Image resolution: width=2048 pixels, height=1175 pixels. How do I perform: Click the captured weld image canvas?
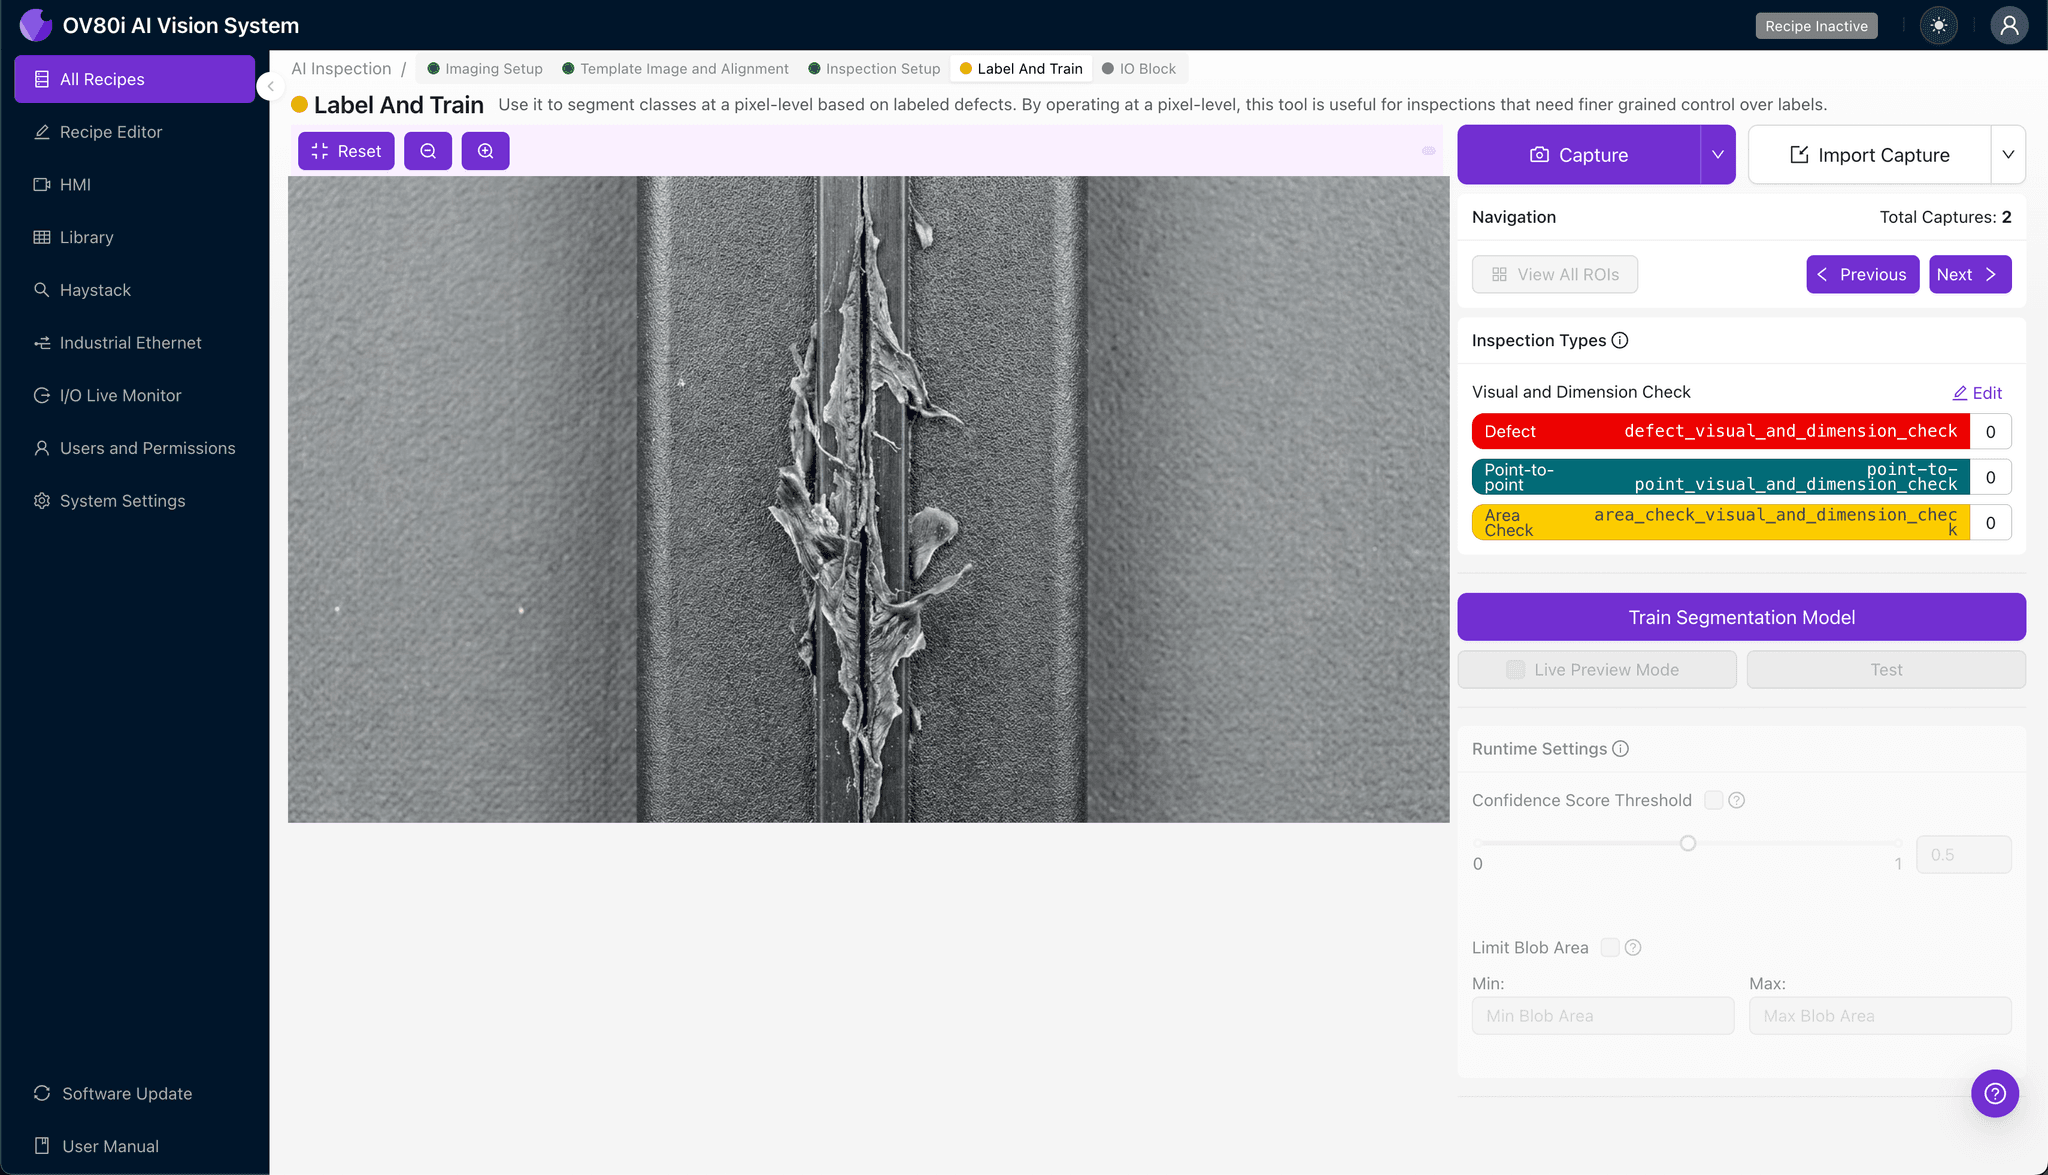[x=868, y=499]
